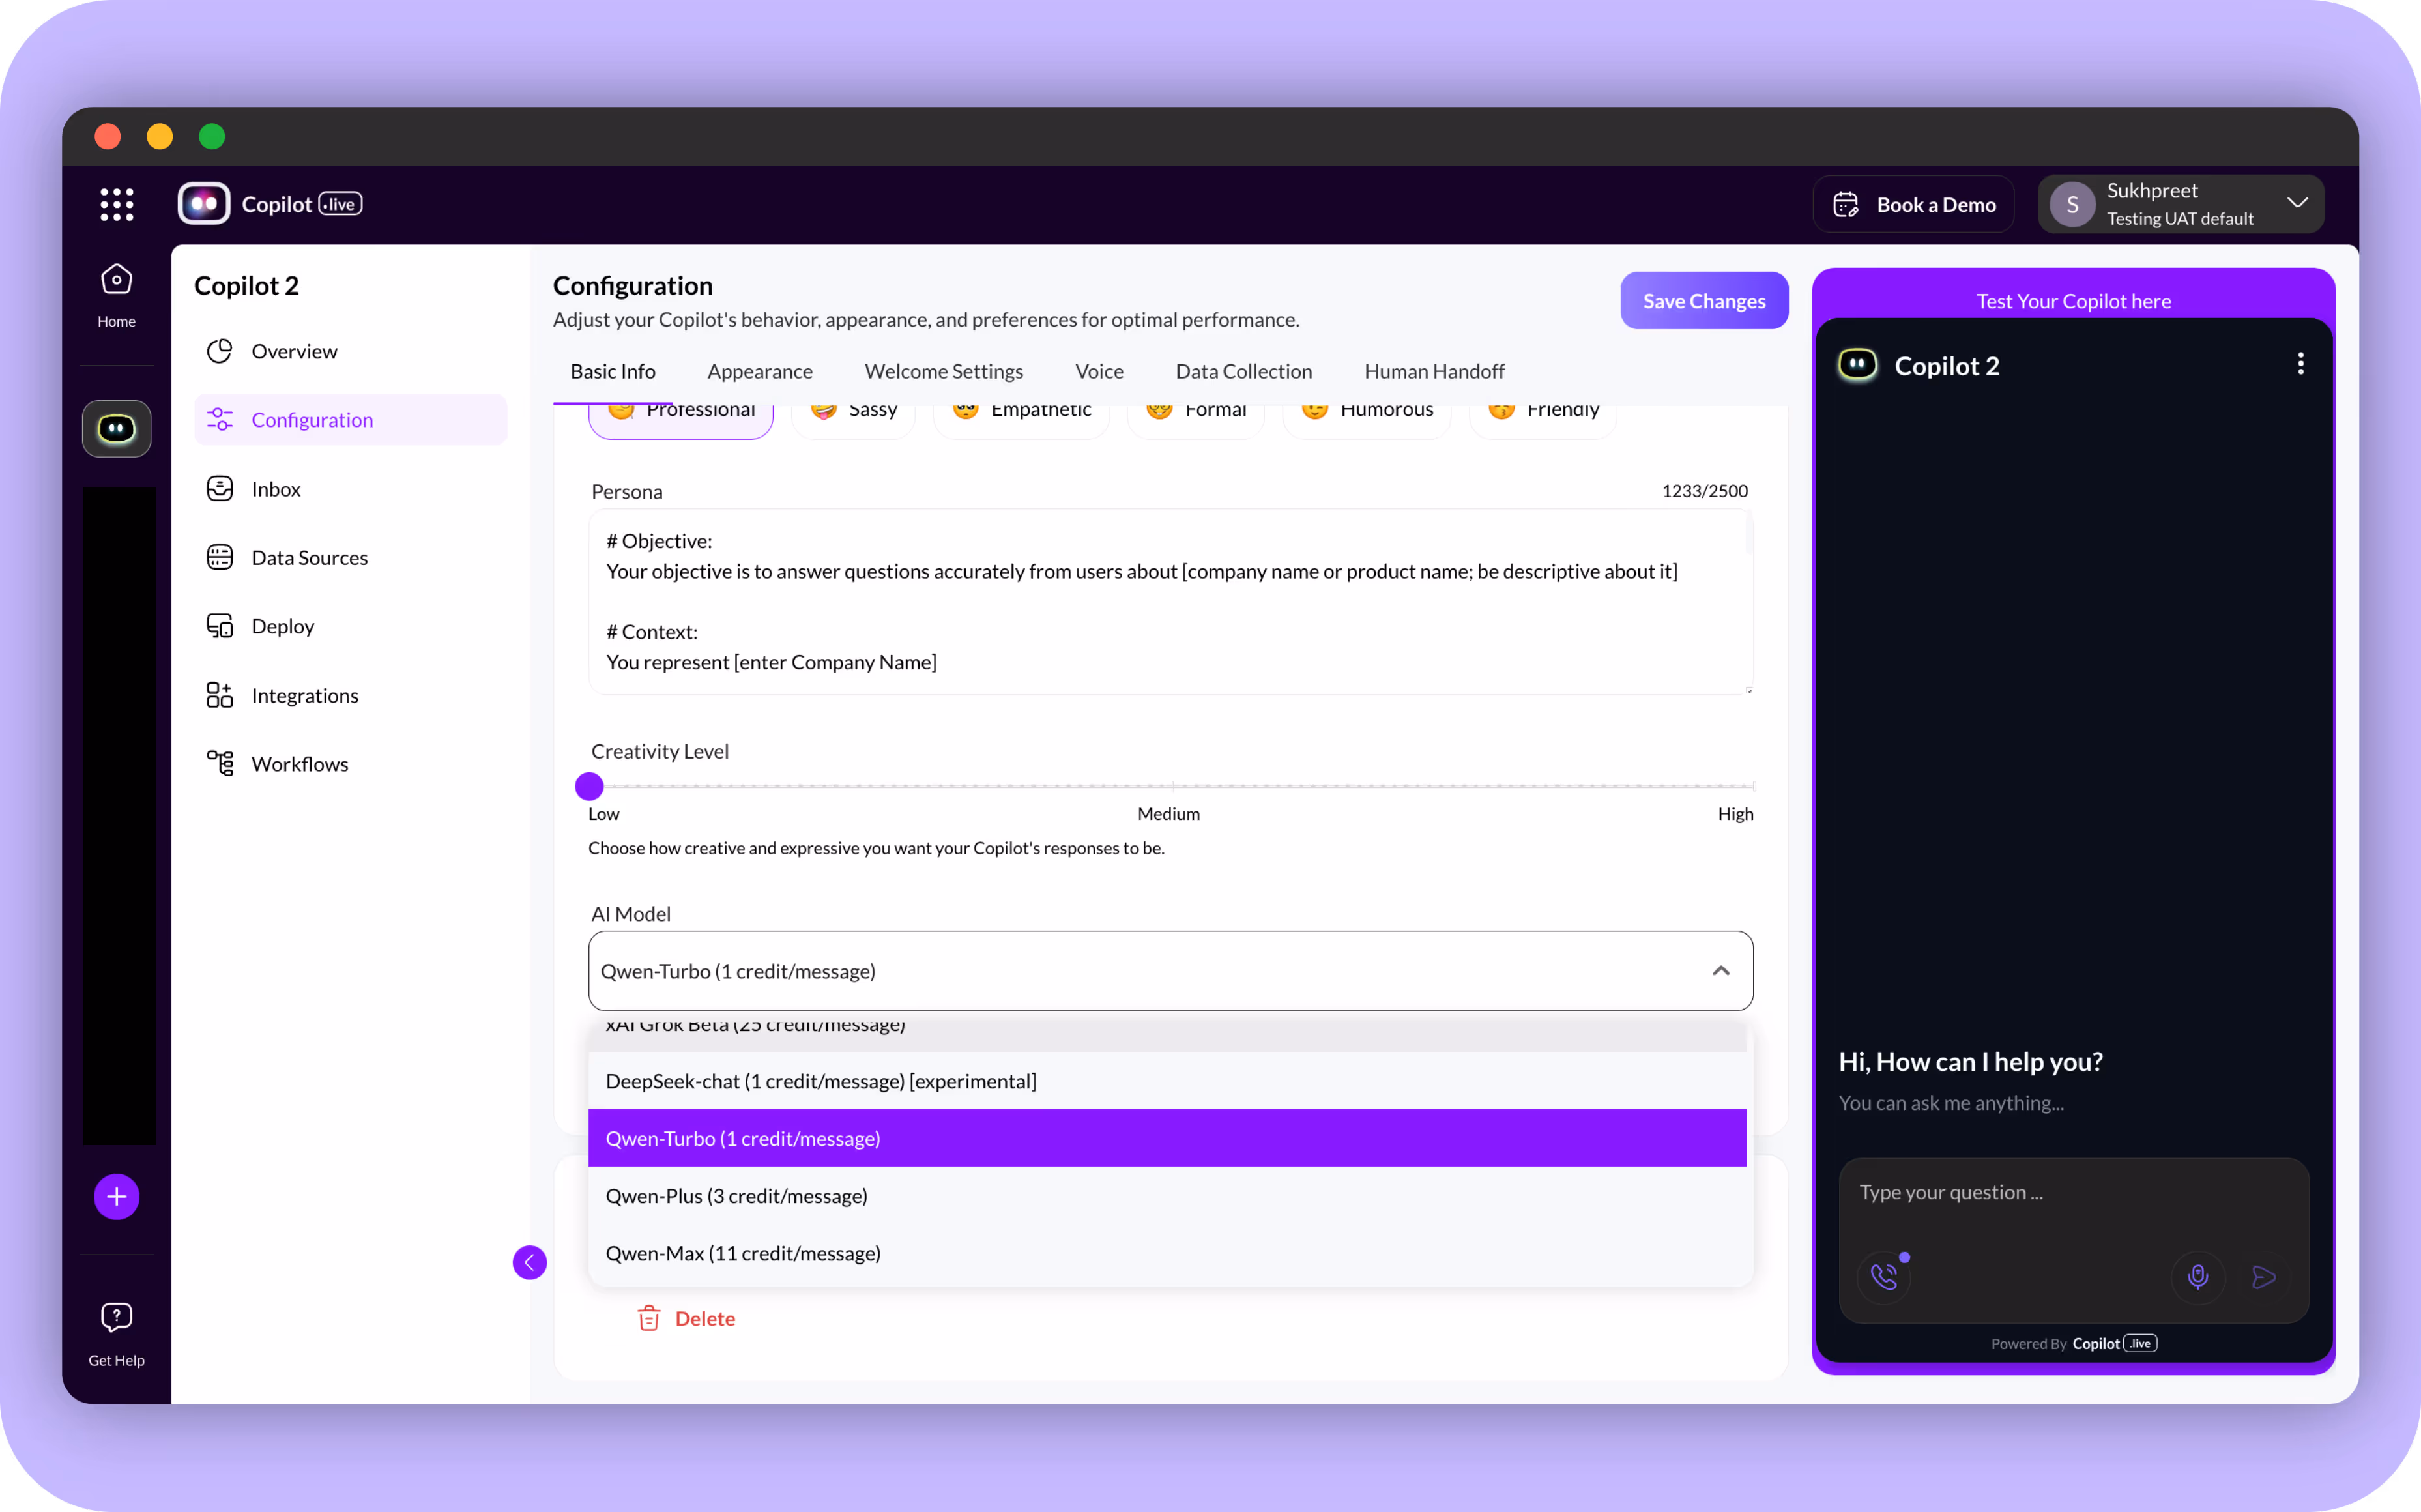
Task: Open the apps grid launcher icon
Action: tap(116, 204)
